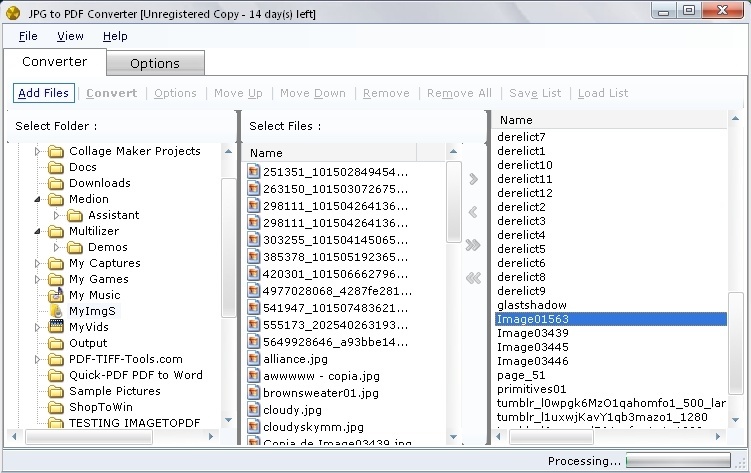
Task: Click the My Music folder icon
Action: pyautogui.click(x=56, y=294)
